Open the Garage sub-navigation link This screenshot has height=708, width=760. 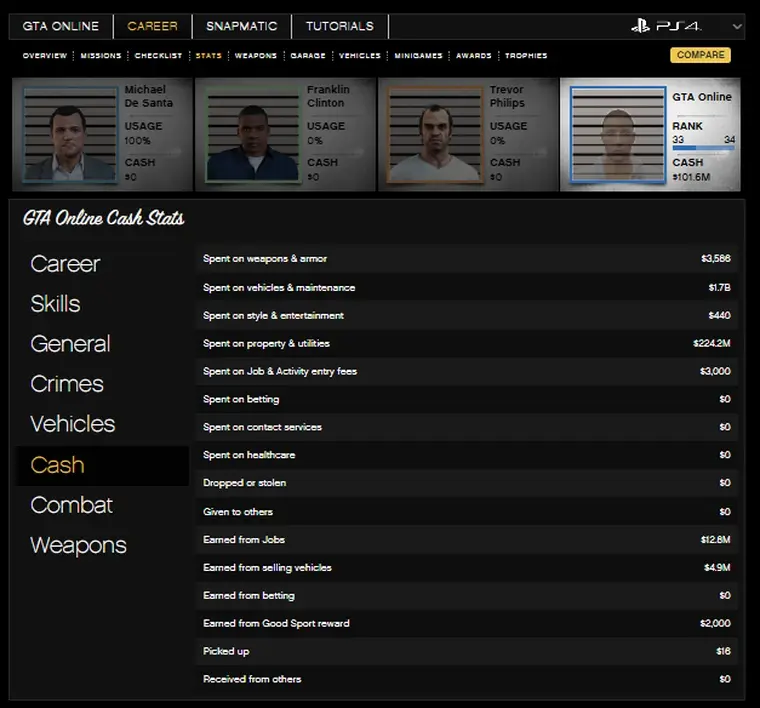(308, 56)
